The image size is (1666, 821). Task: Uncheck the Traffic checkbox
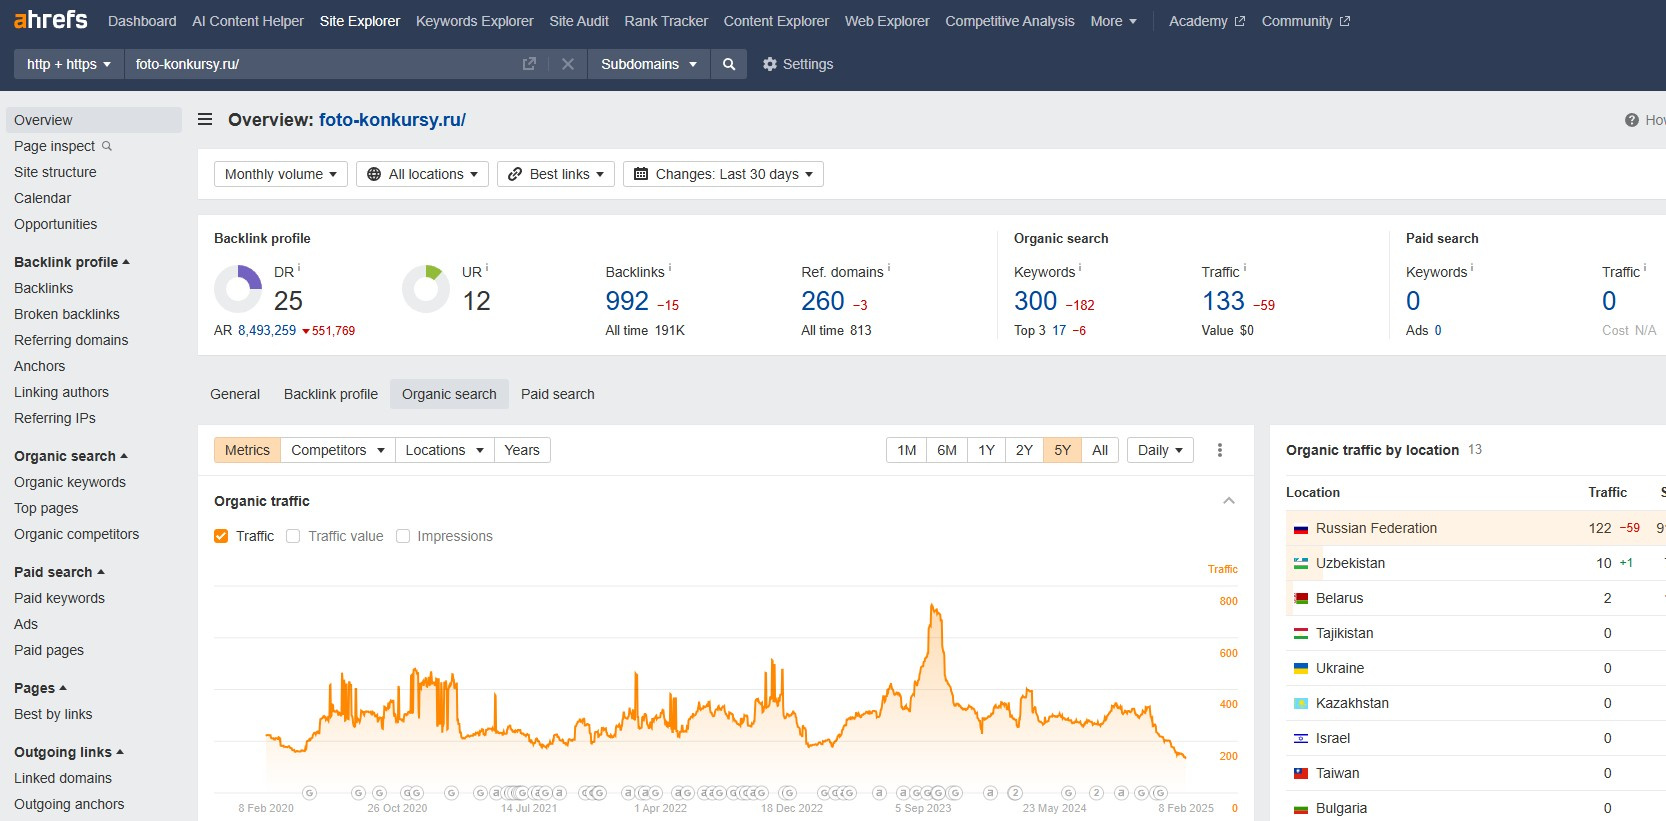pos(221,536)
